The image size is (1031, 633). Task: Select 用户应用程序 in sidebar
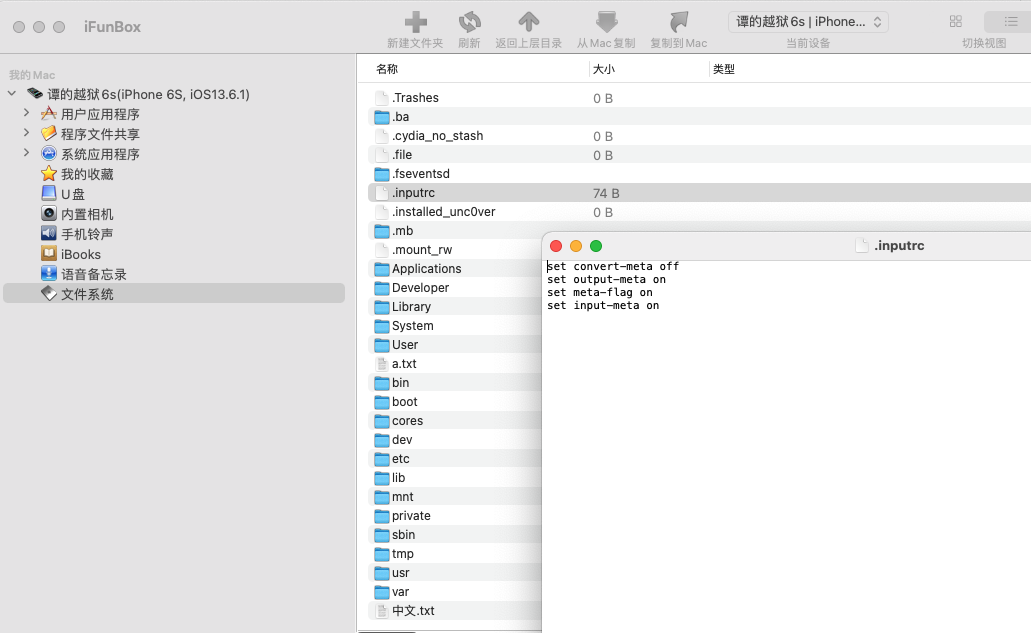pos(100,114)
